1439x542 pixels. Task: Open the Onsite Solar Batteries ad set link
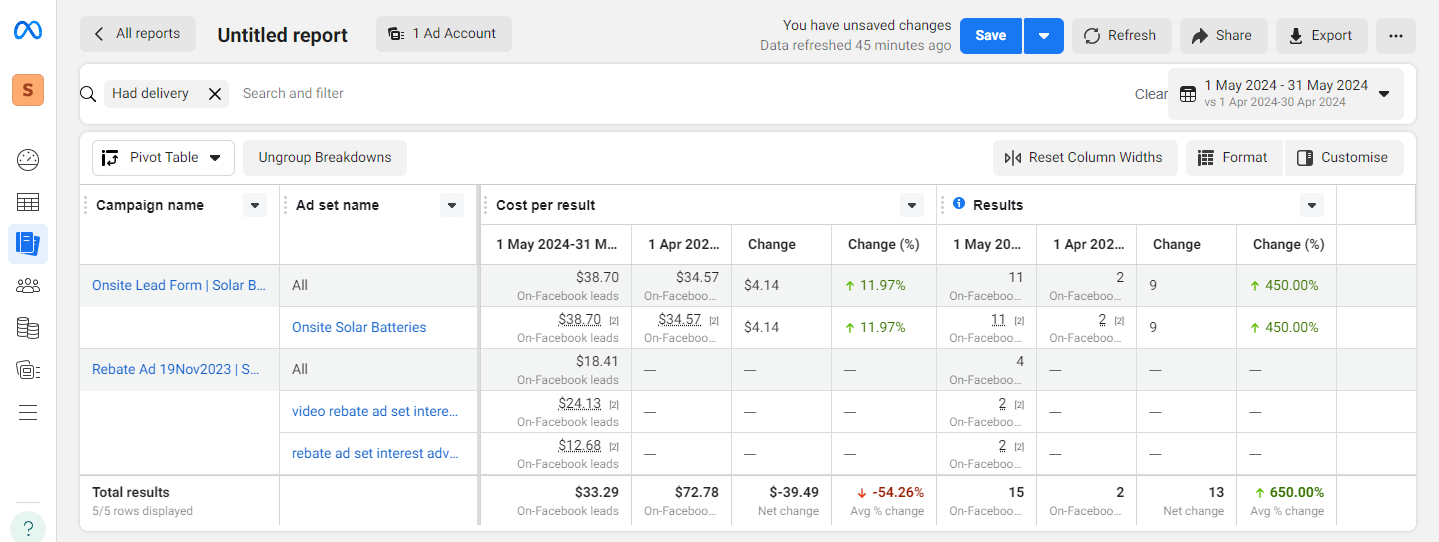[x=359, y=327]
